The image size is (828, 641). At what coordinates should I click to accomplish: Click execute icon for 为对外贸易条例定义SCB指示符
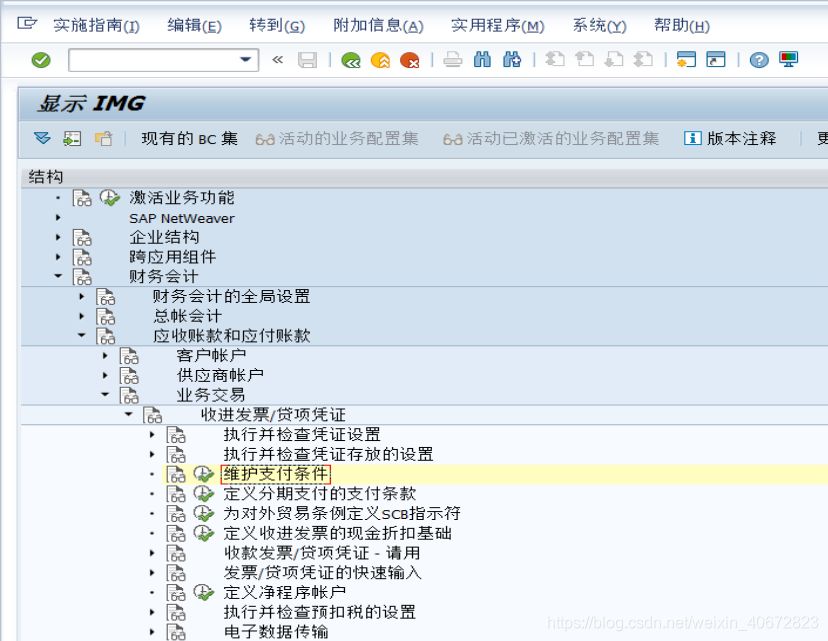pos(203,513)
